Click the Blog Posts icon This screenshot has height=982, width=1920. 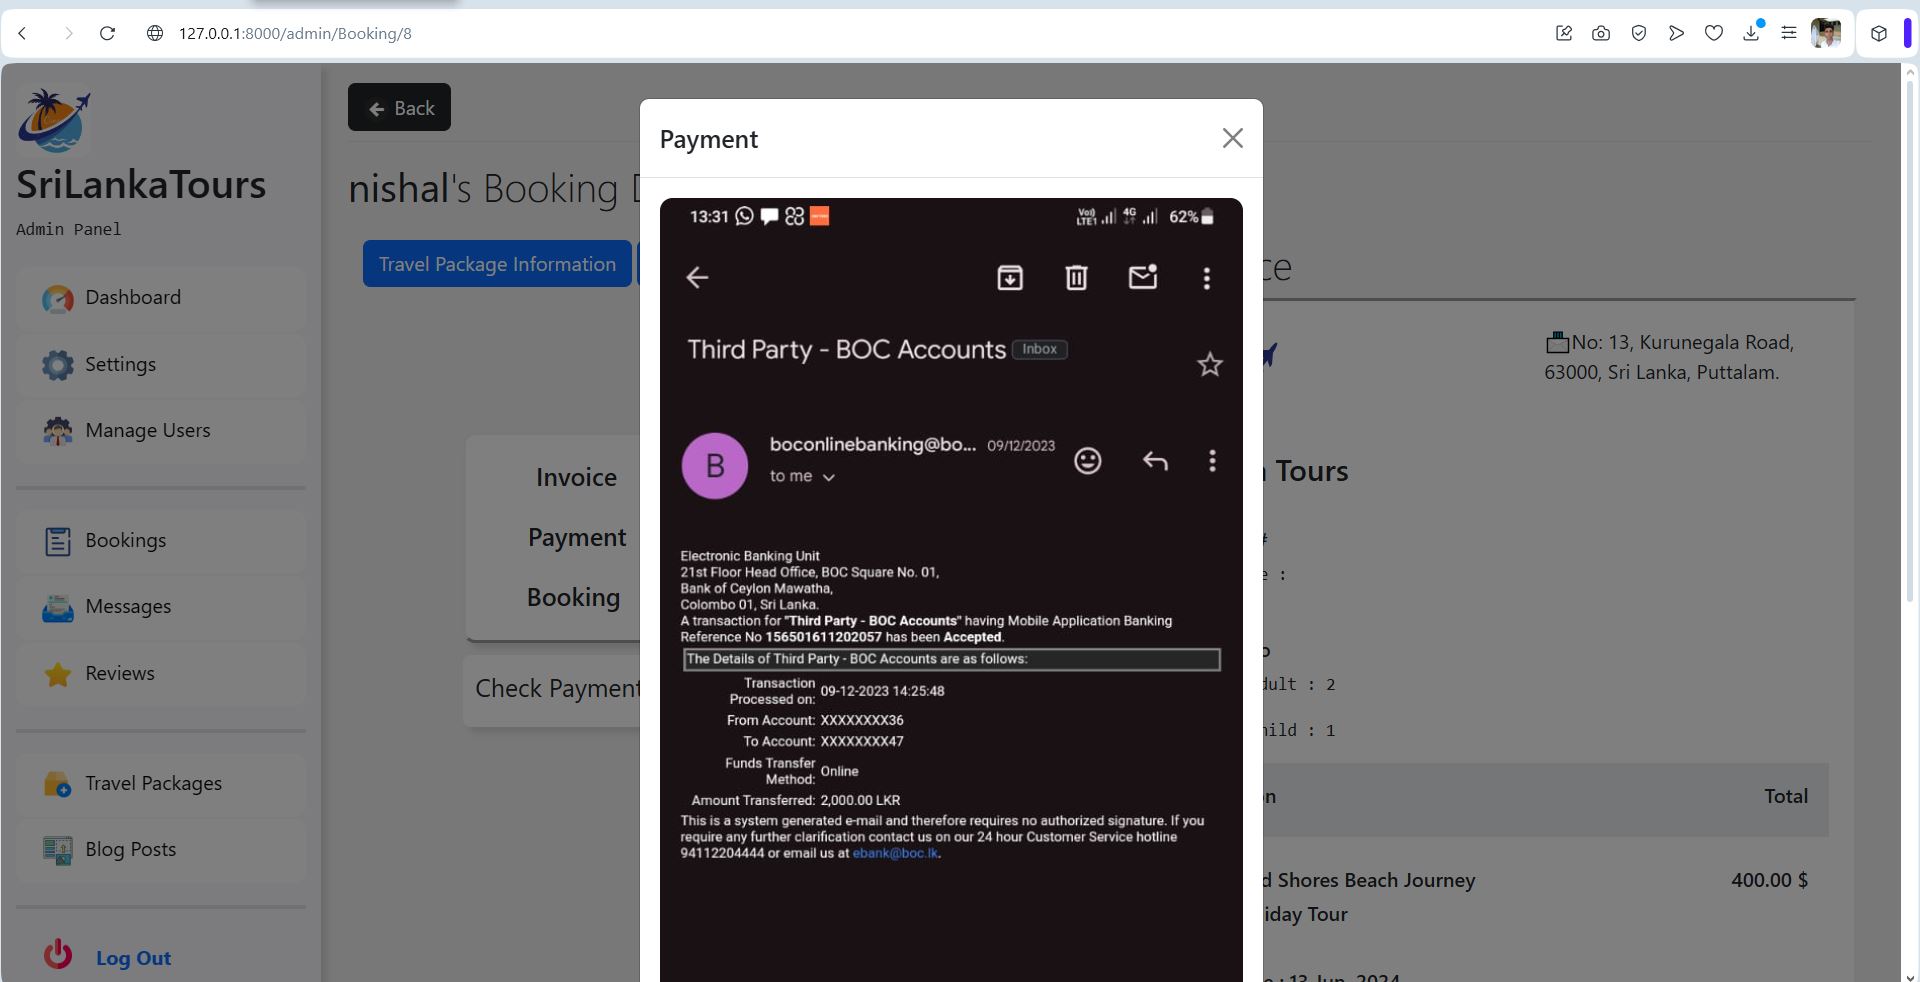[58, 850]
